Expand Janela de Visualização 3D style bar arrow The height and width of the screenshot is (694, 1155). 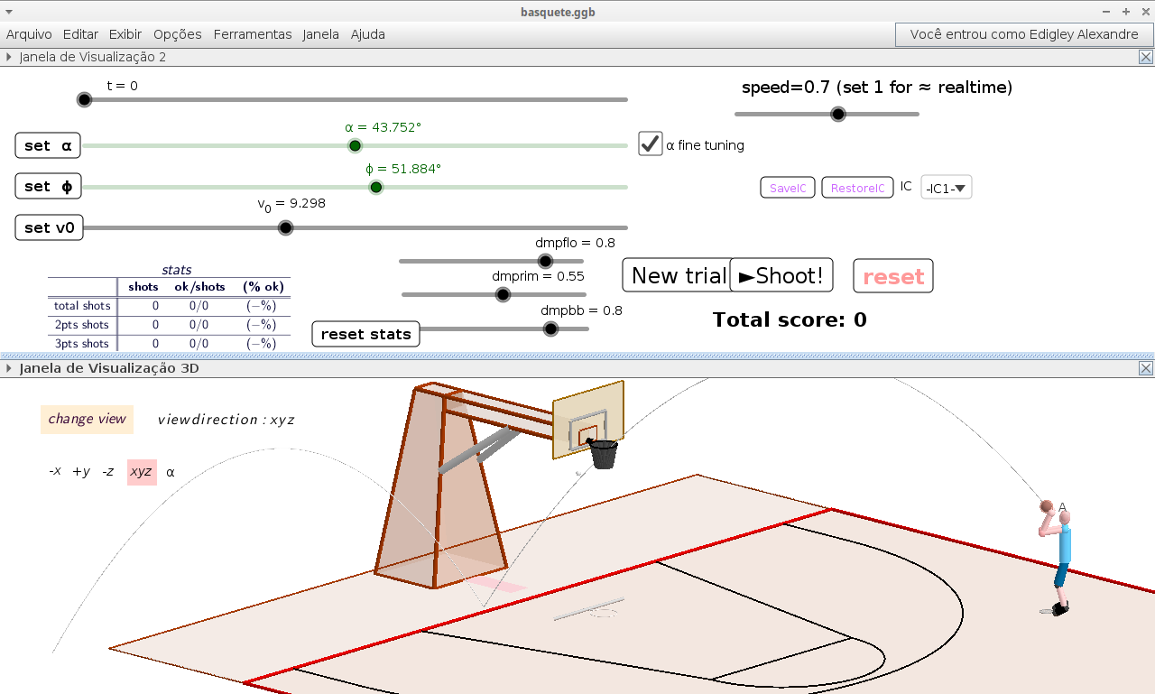click(8, 368)
